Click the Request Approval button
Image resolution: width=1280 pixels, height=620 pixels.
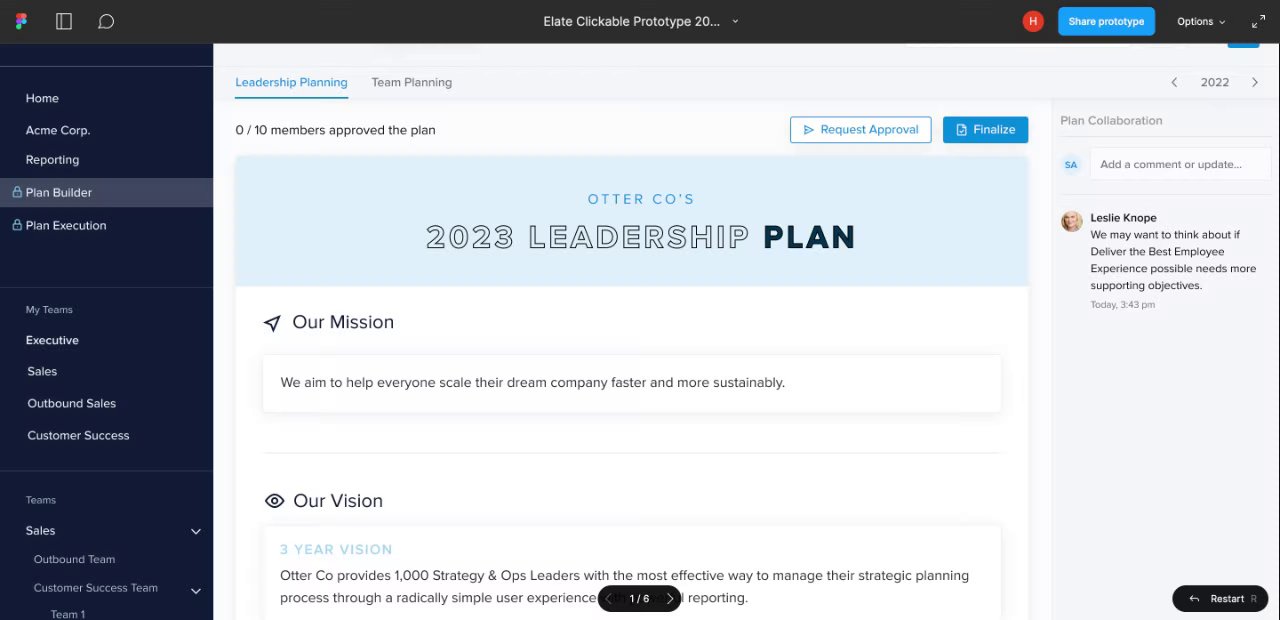click(x=860, y=130)
